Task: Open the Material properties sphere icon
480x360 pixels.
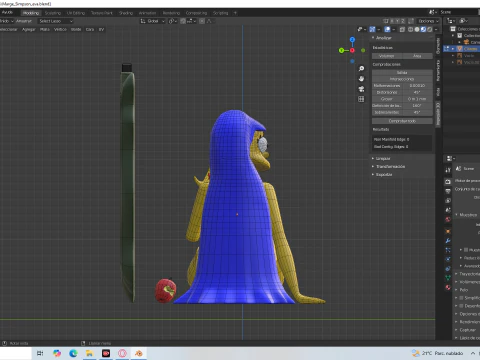Action: (448, 287)
